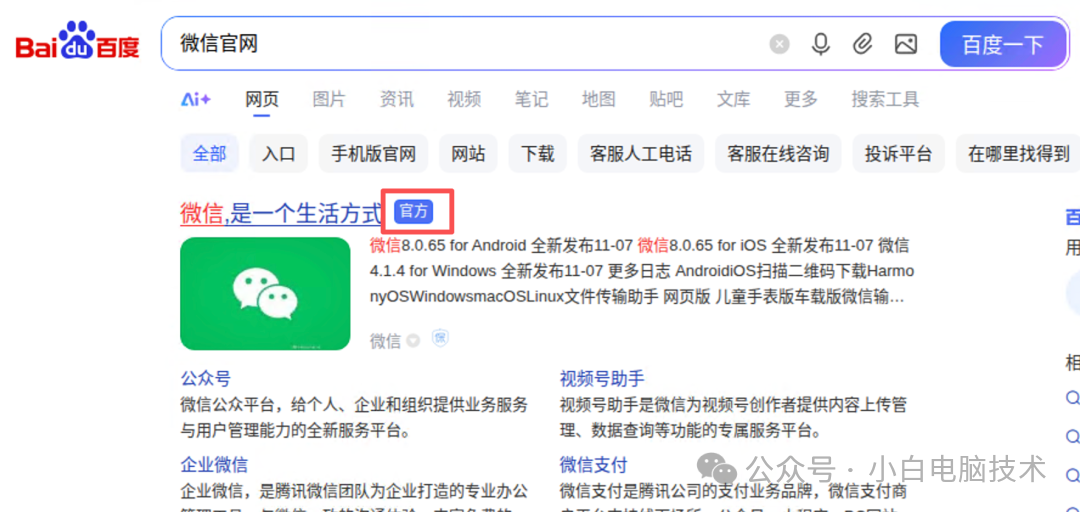Screen dimensions: 1080x512
Task: Click the shield verification icon beside 微信
Action: click(439, 338)
